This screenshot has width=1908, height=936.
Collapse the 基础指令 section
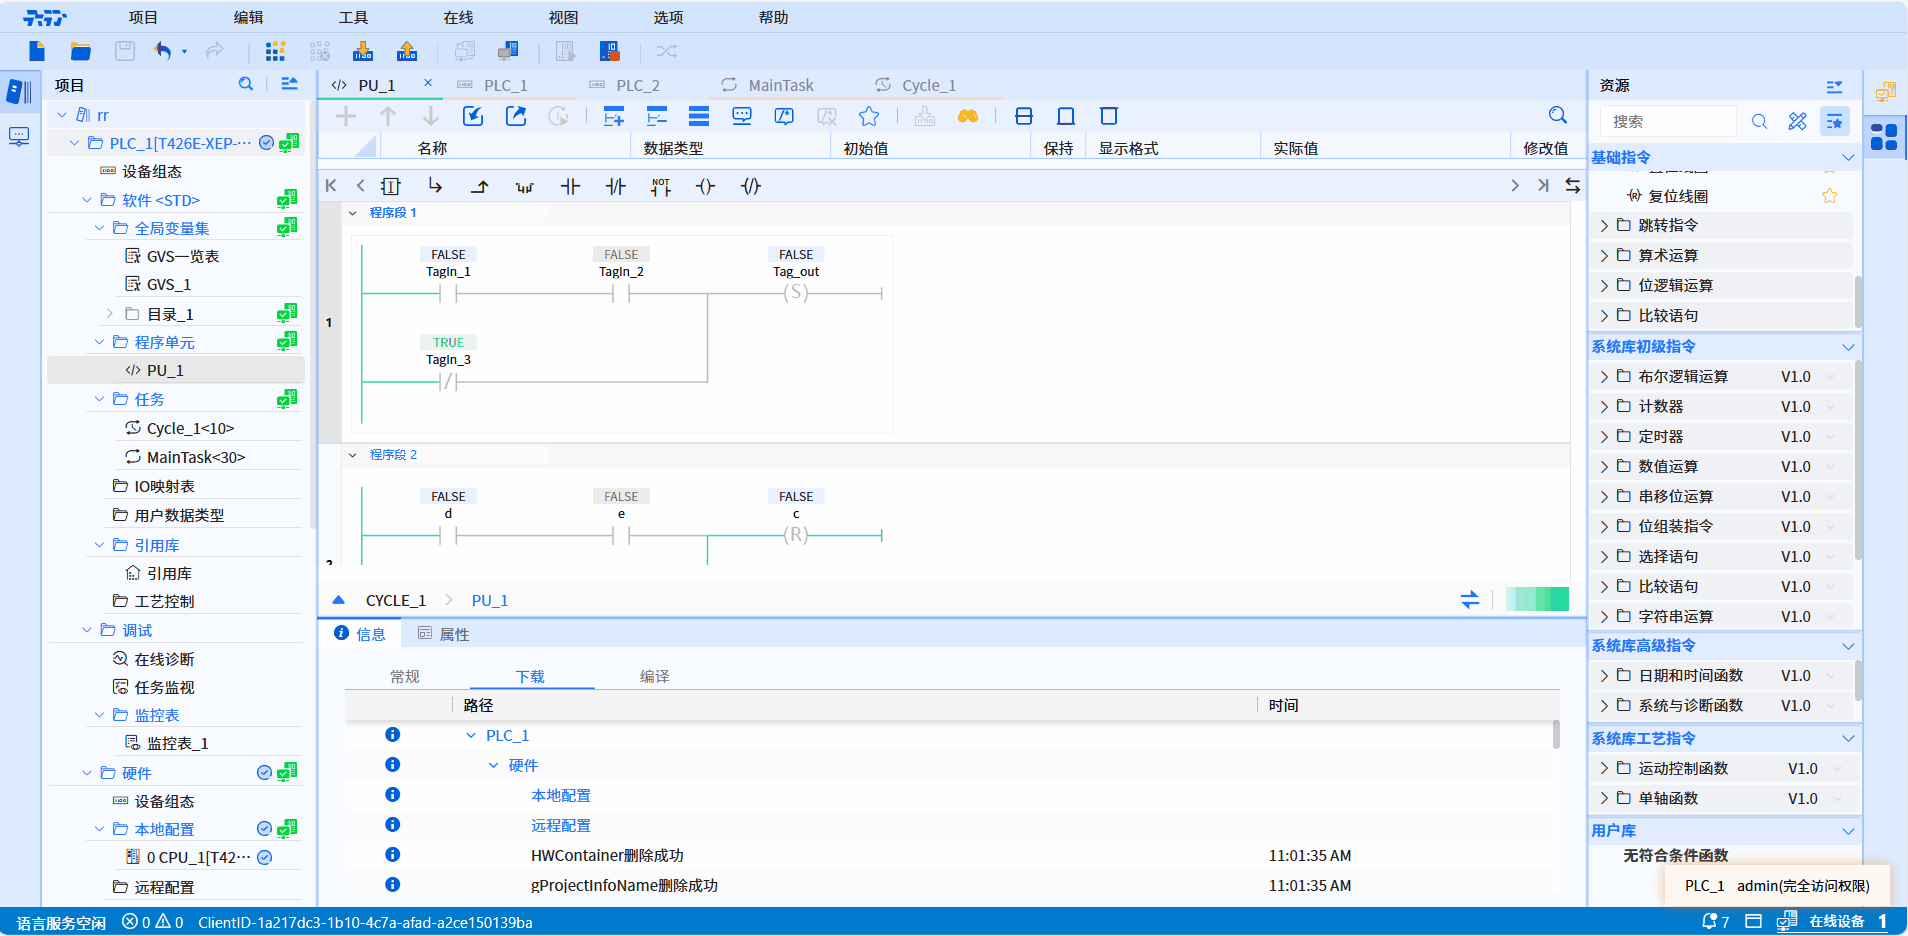click(1847, 157)
